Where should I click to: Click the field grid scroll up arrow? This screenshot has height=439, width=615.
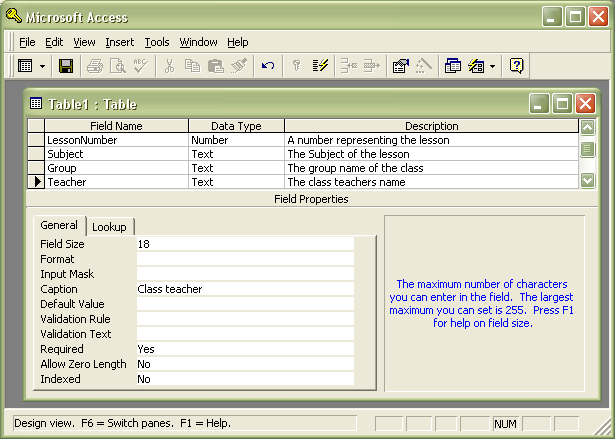coord(587,127)
